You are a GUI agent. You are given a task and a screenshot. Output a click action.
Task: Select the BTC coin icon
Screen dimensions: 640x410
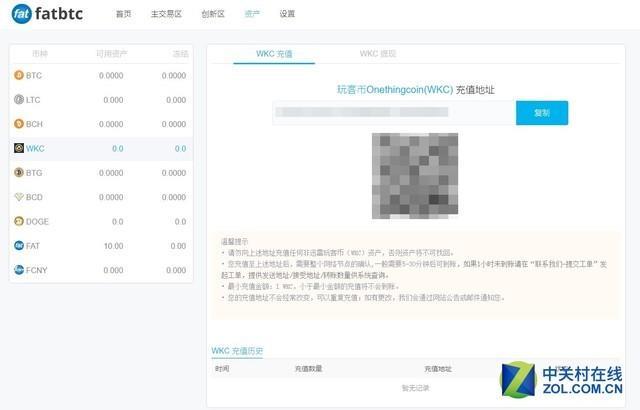point(19,75)
